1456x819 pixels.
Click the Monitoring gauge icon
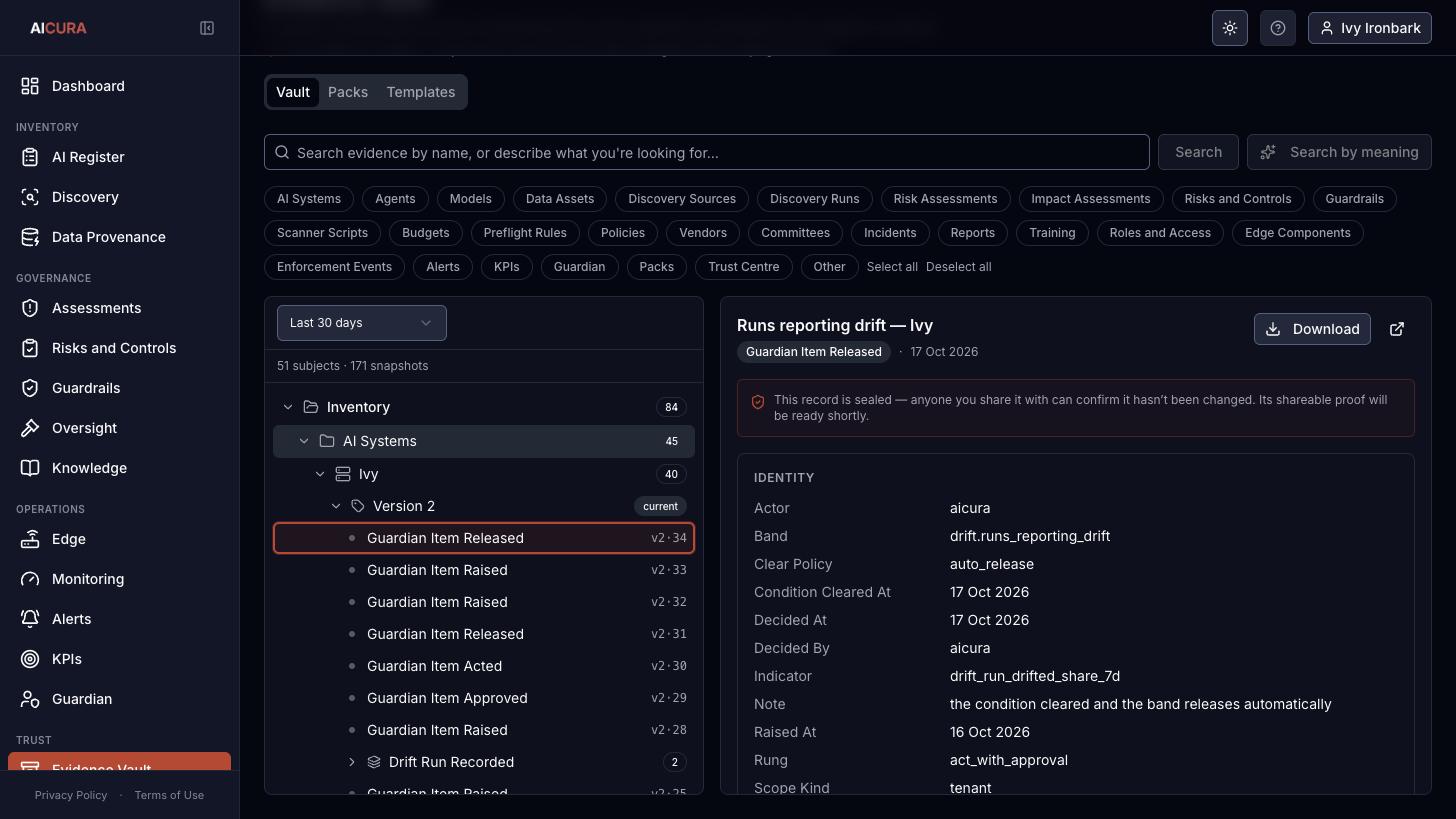click(x=30, y=579)
